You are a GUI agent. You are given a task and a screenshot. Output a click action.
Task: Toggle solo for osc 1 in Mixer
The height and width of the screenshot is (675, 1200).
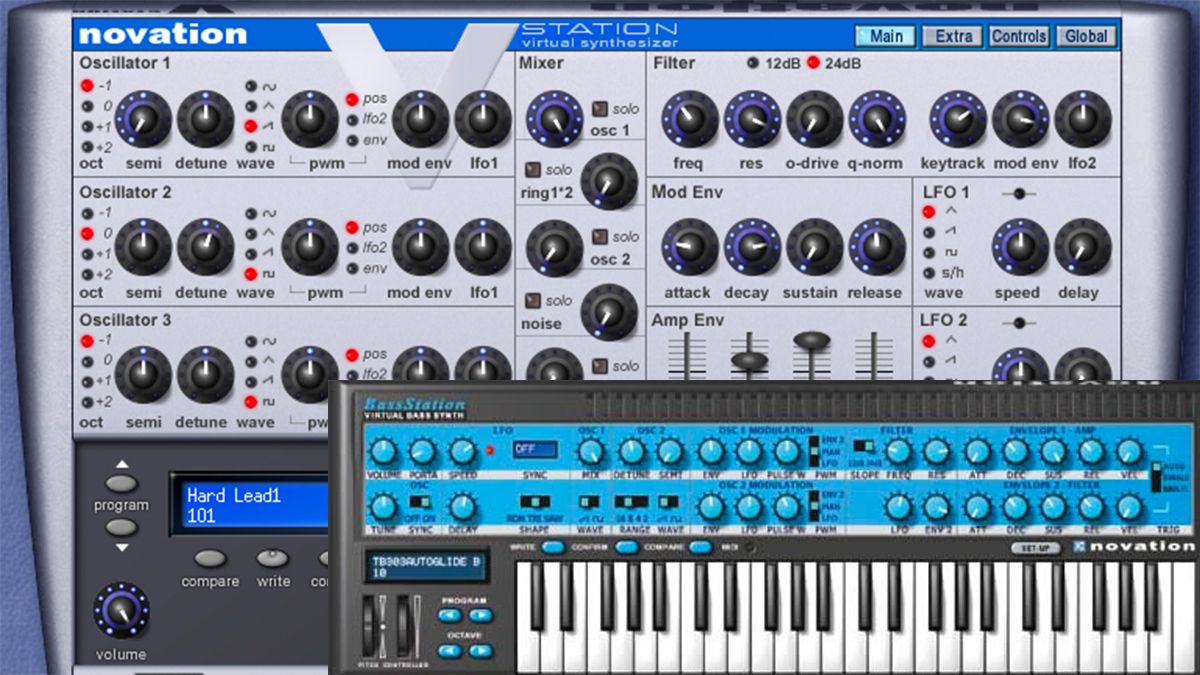600,109
